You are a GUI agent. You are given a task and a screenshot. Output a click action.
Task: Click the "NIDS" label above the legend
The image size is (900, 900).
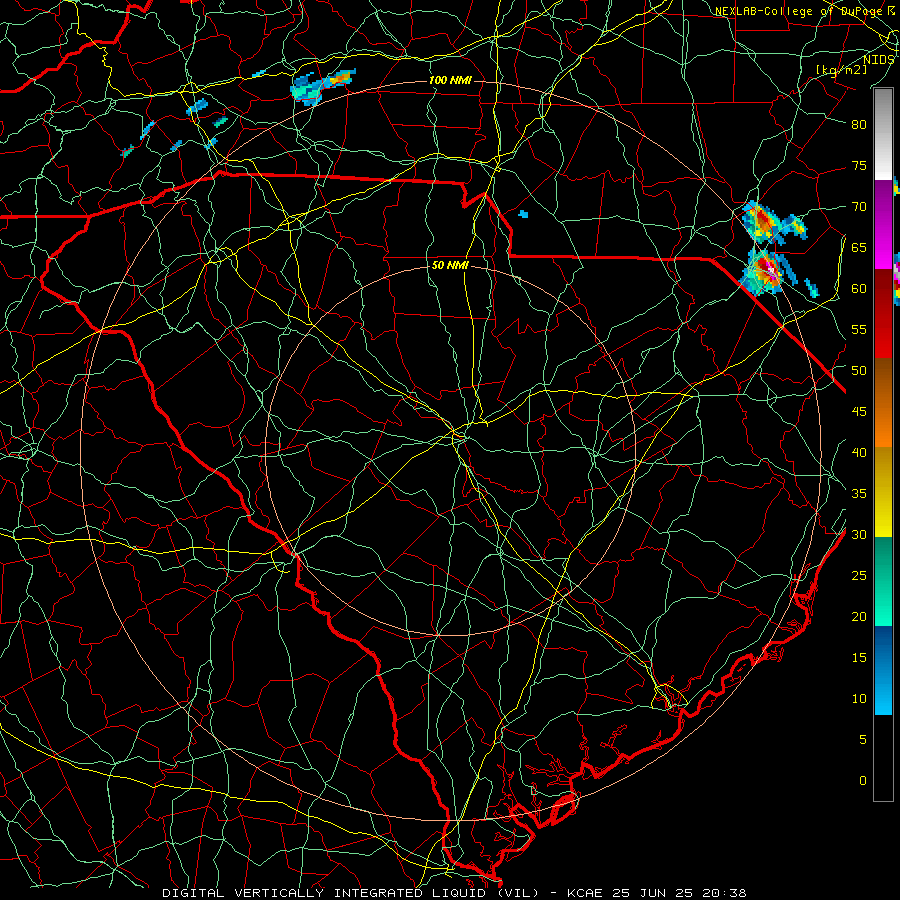point(879,60)
